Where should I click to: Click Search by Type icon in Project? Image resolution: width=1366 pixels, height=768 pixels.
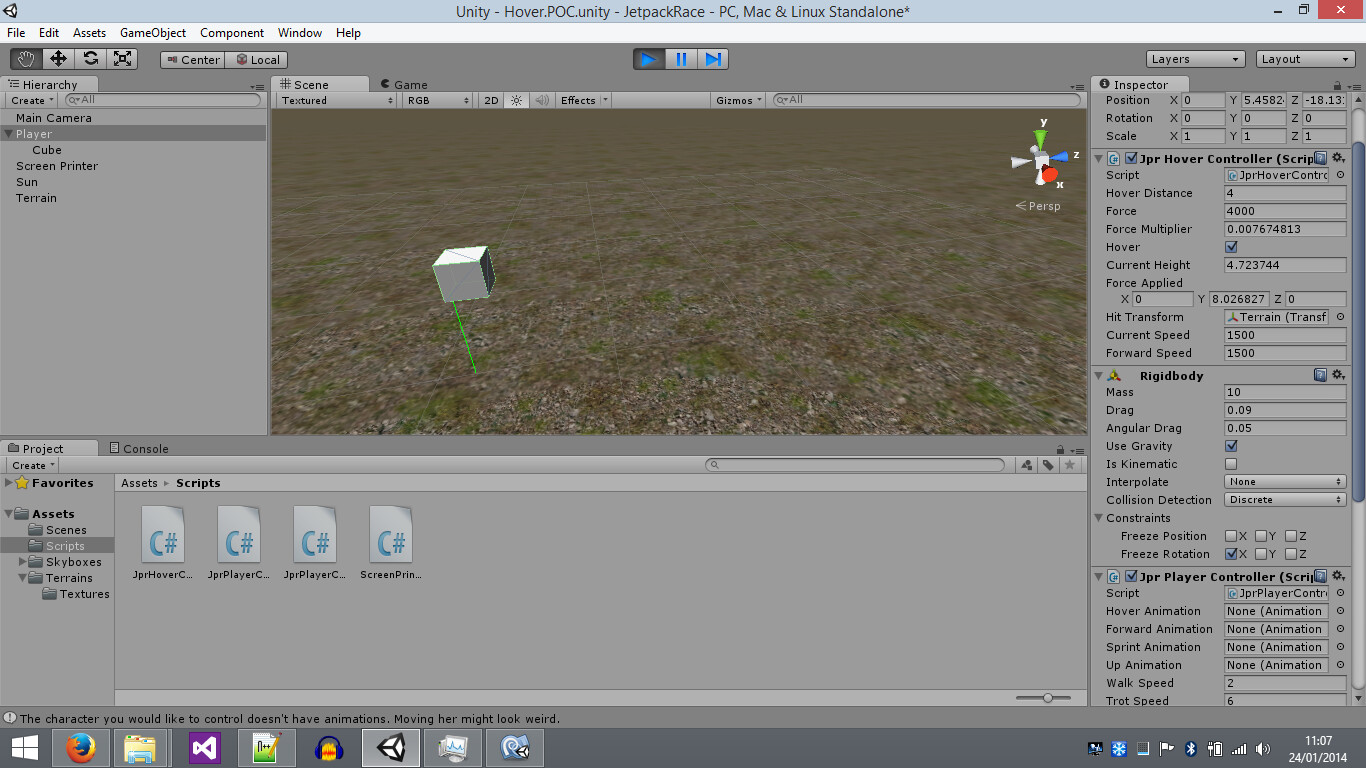coord(1027,465)
